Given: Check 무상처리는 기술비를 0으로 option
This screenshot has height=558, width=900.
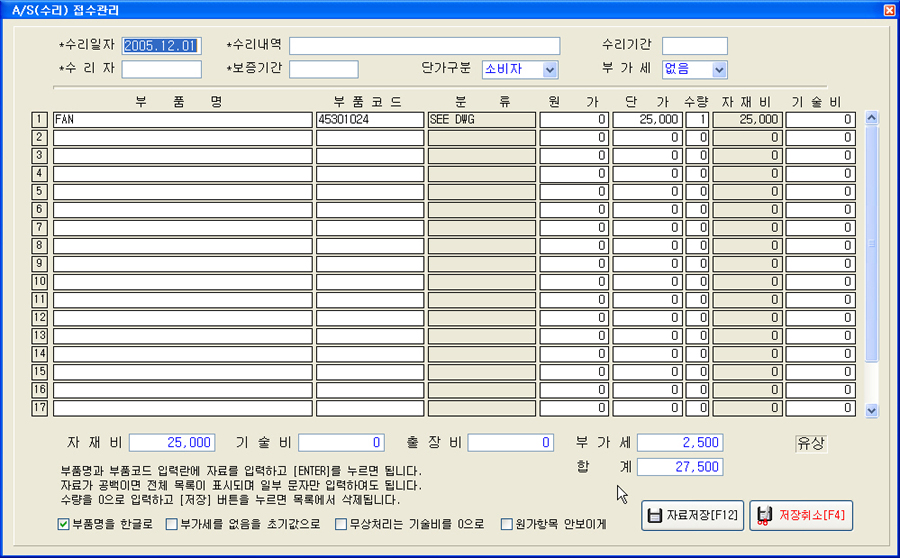Looking at the screenshot, I should pos(341,524).
